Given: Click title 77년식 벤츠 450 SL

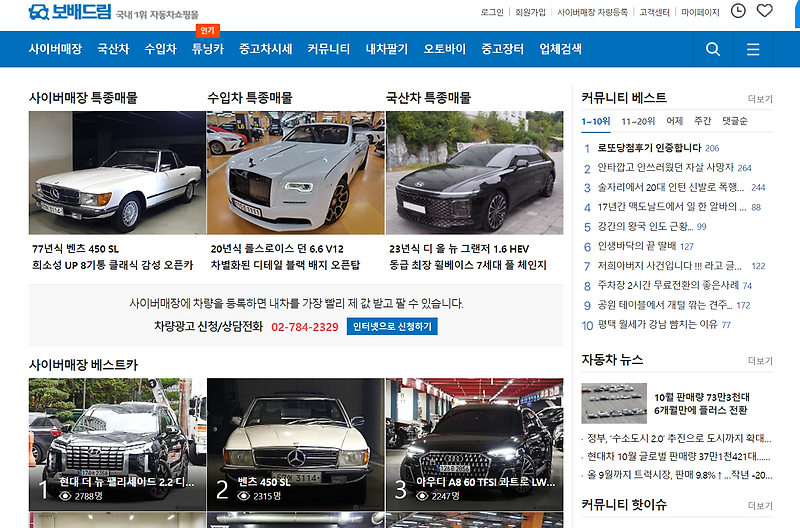Looking at the screenshot, I should (76, 249).
